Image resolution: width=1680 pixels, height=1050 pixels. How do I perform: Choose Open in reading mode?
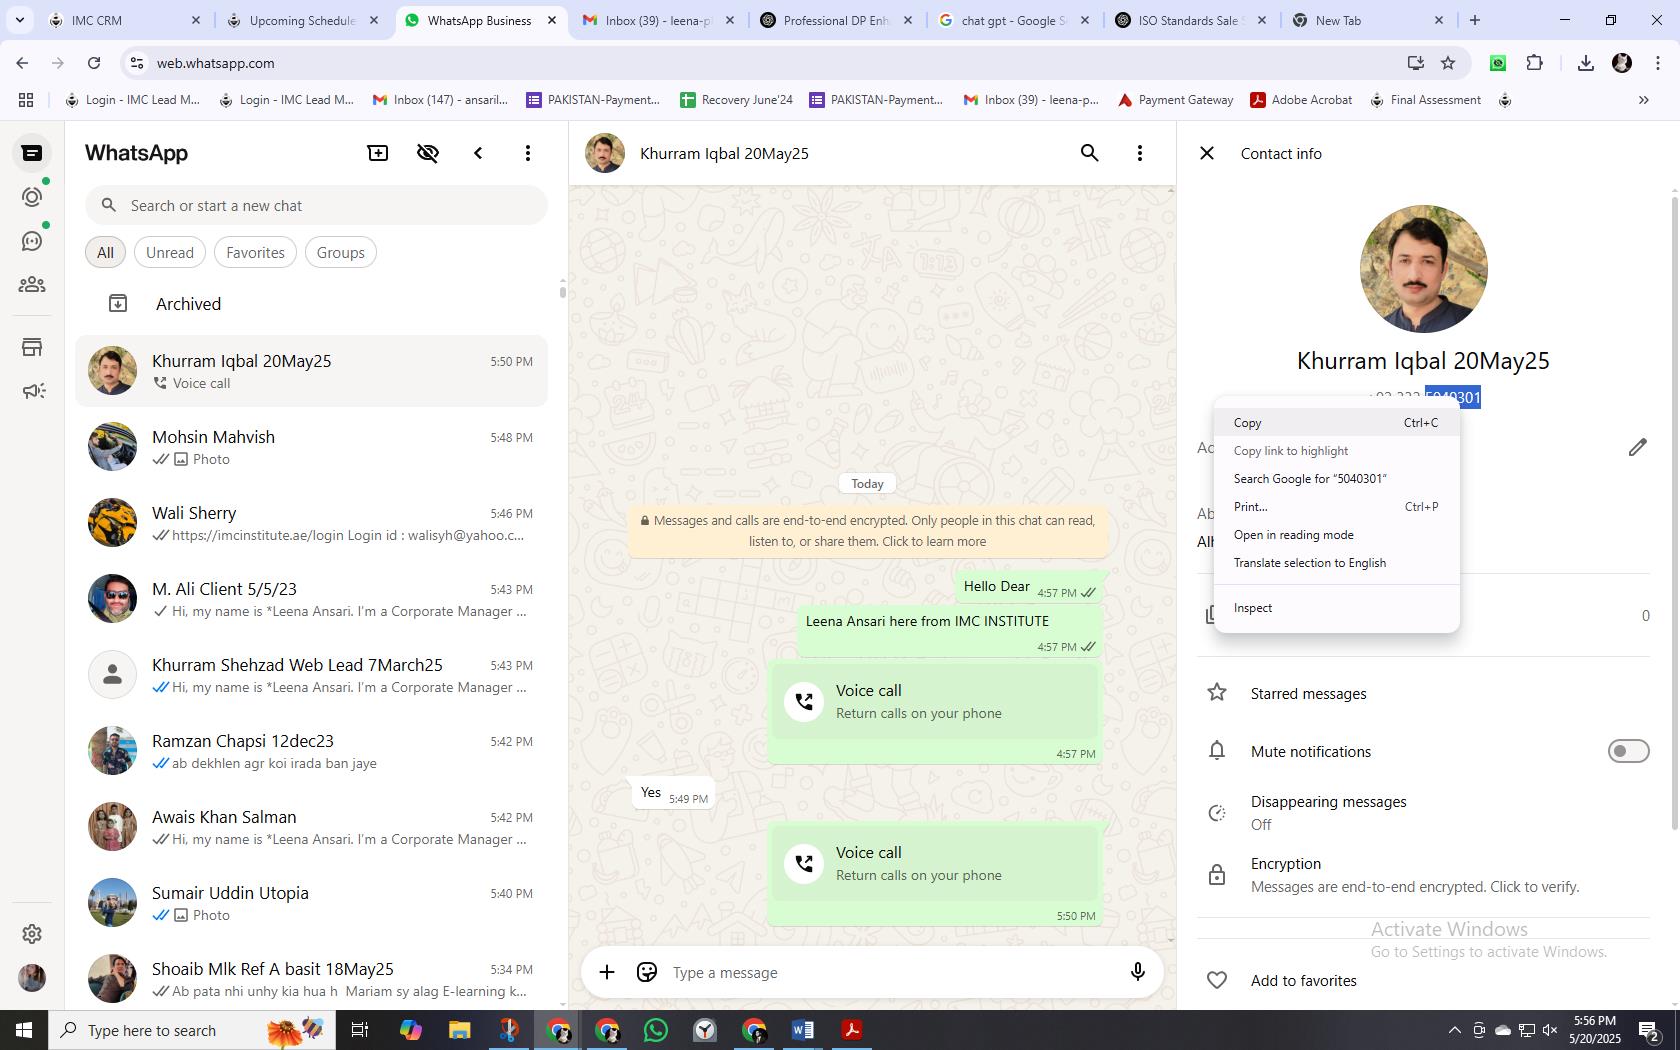pos(1336,535)
